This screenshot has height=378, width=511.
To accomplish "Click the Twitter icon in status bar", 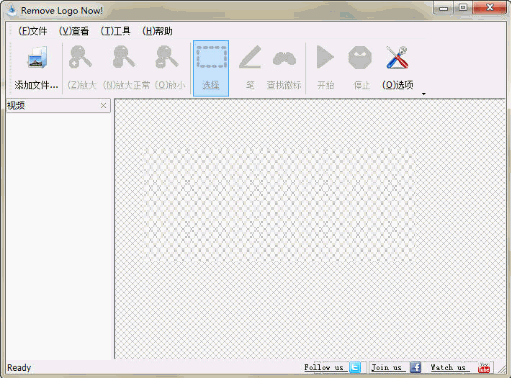I will tap(355, 367).
